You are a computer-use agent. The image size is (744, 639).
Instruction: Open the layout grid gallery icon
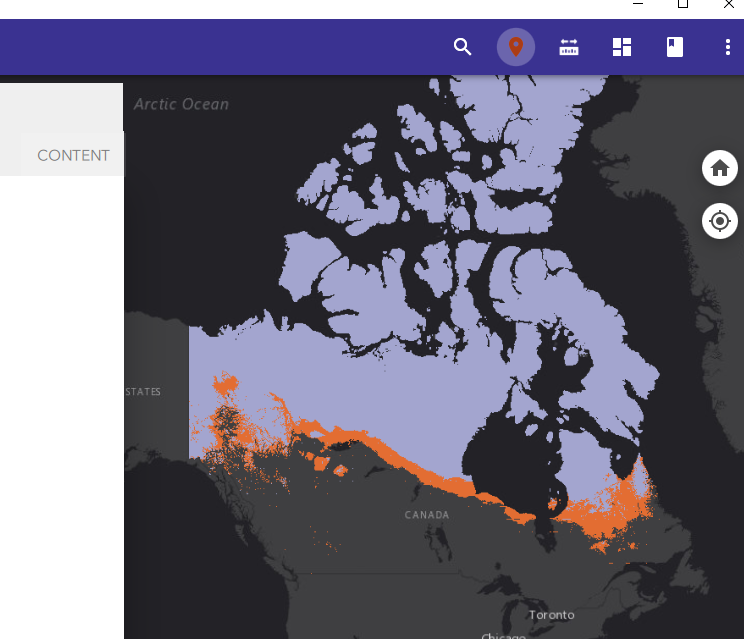[622, 47]
